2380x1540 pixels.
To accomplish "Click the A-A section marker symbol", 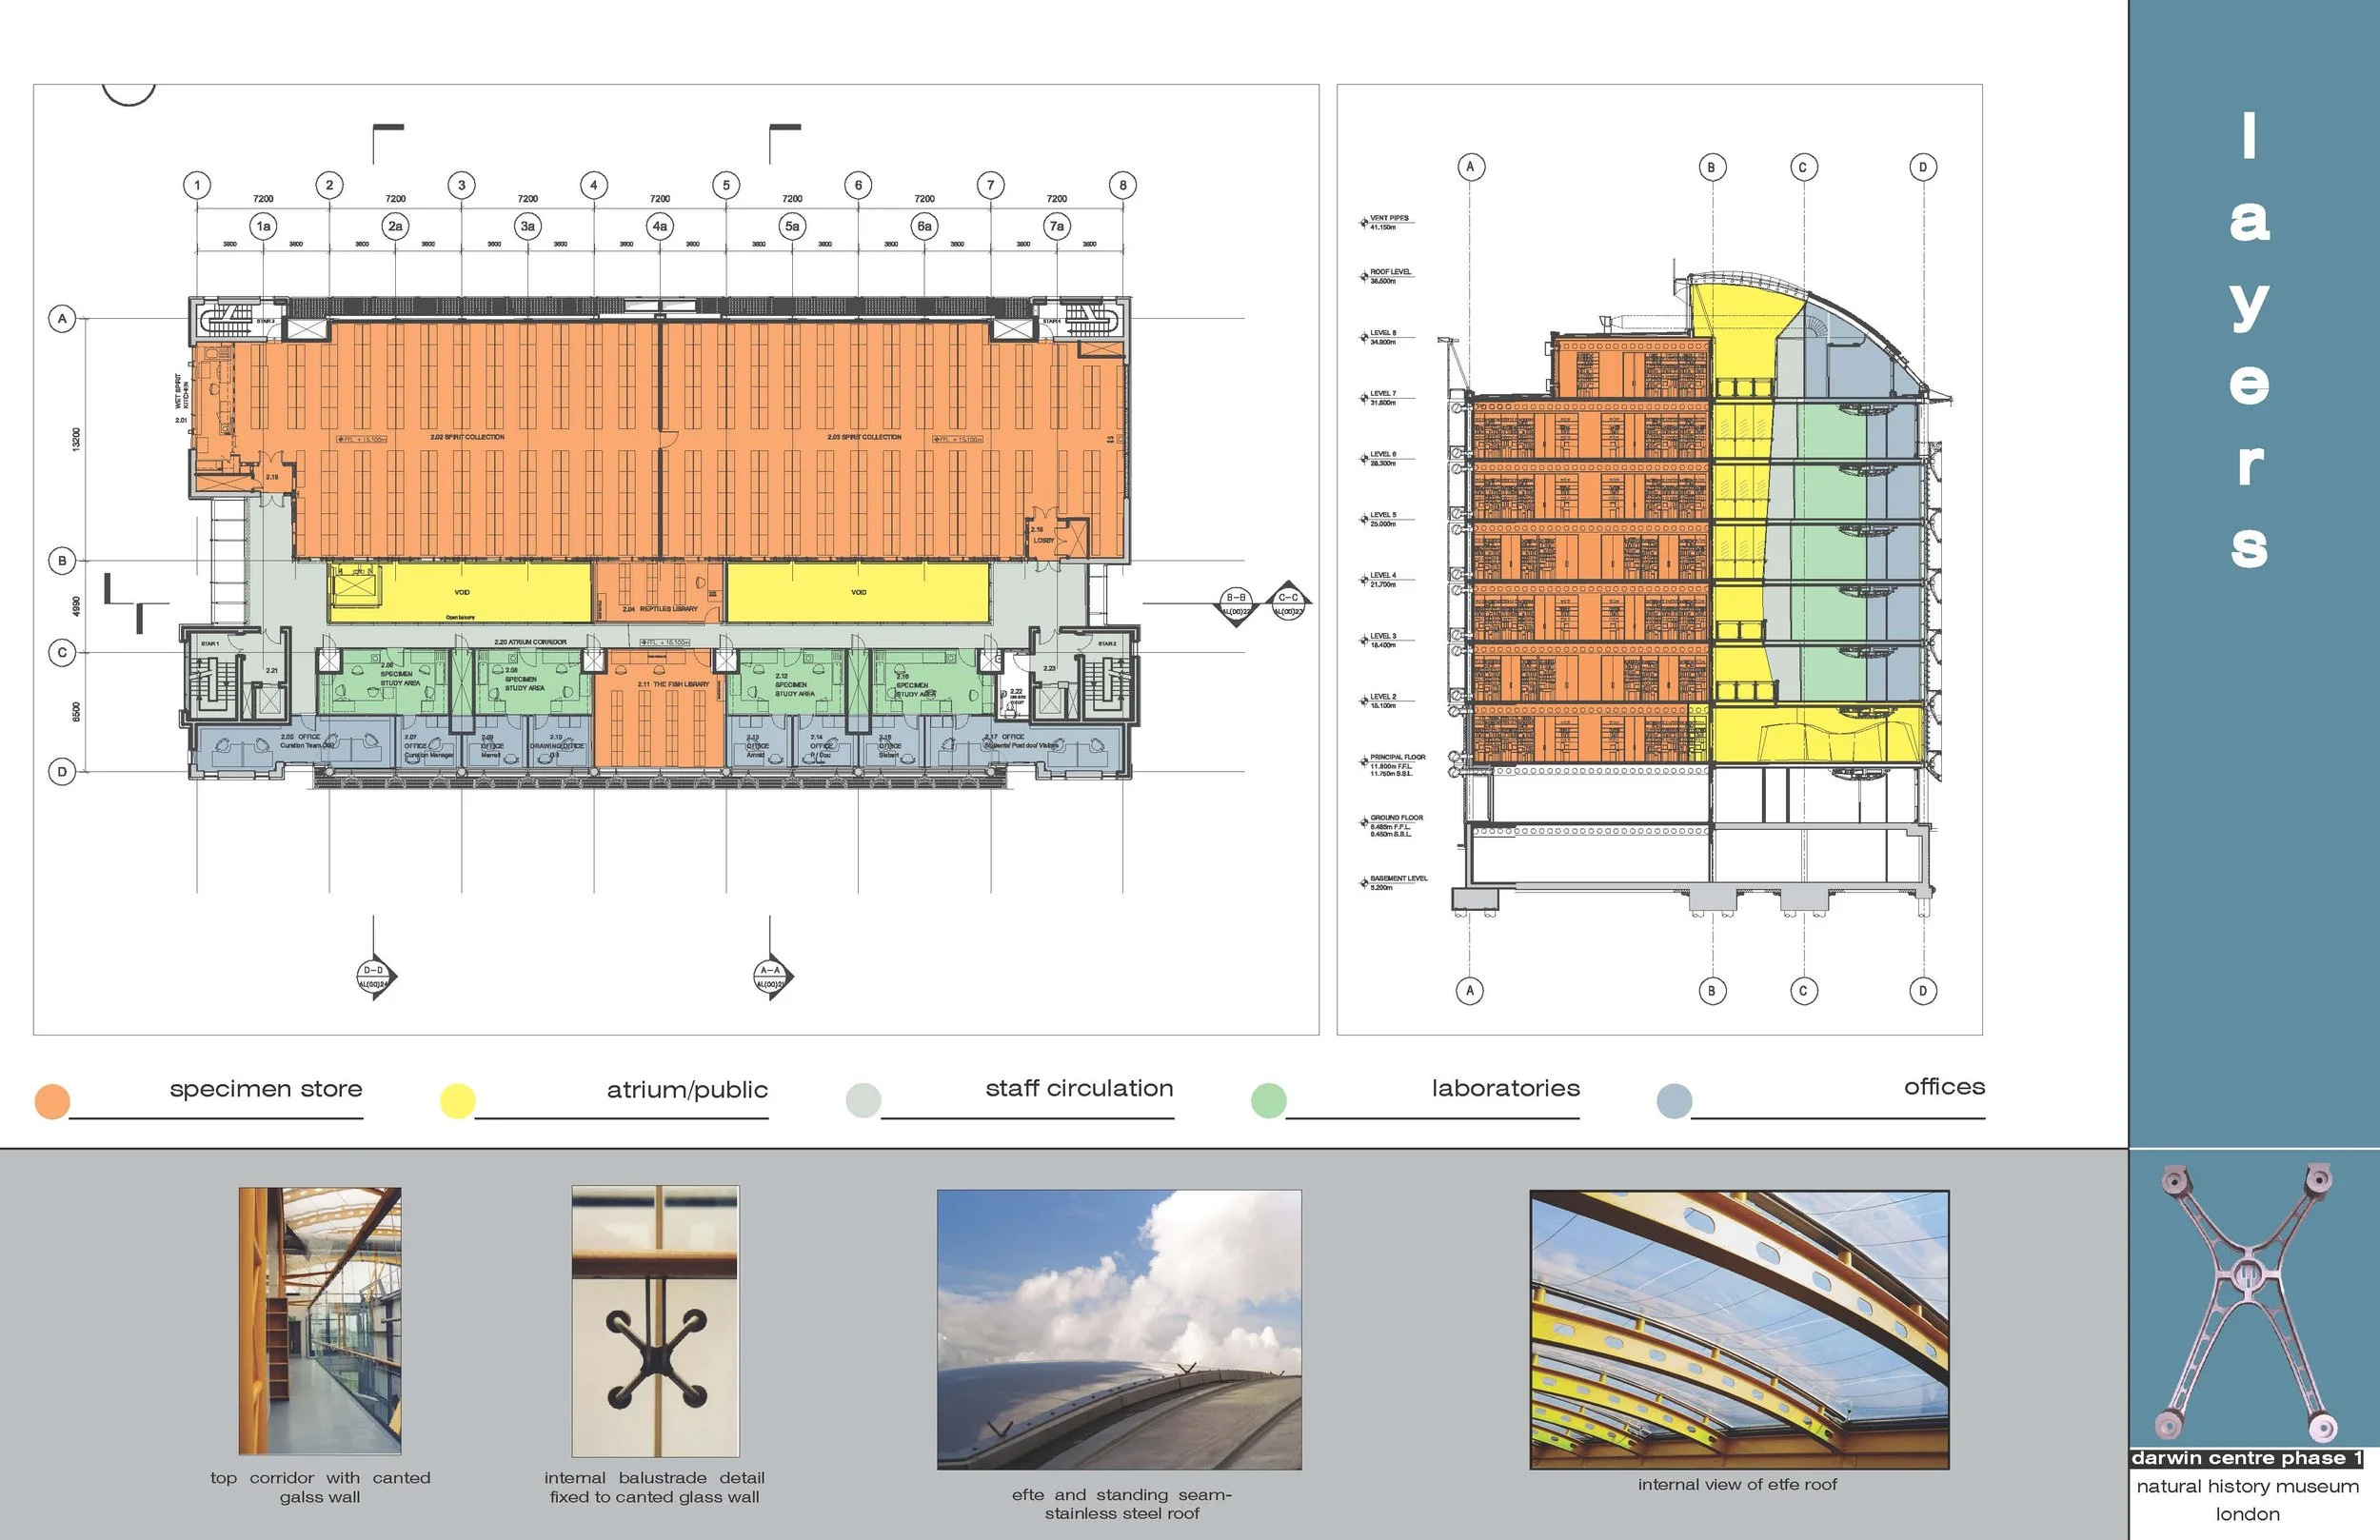I will point(771,977).
